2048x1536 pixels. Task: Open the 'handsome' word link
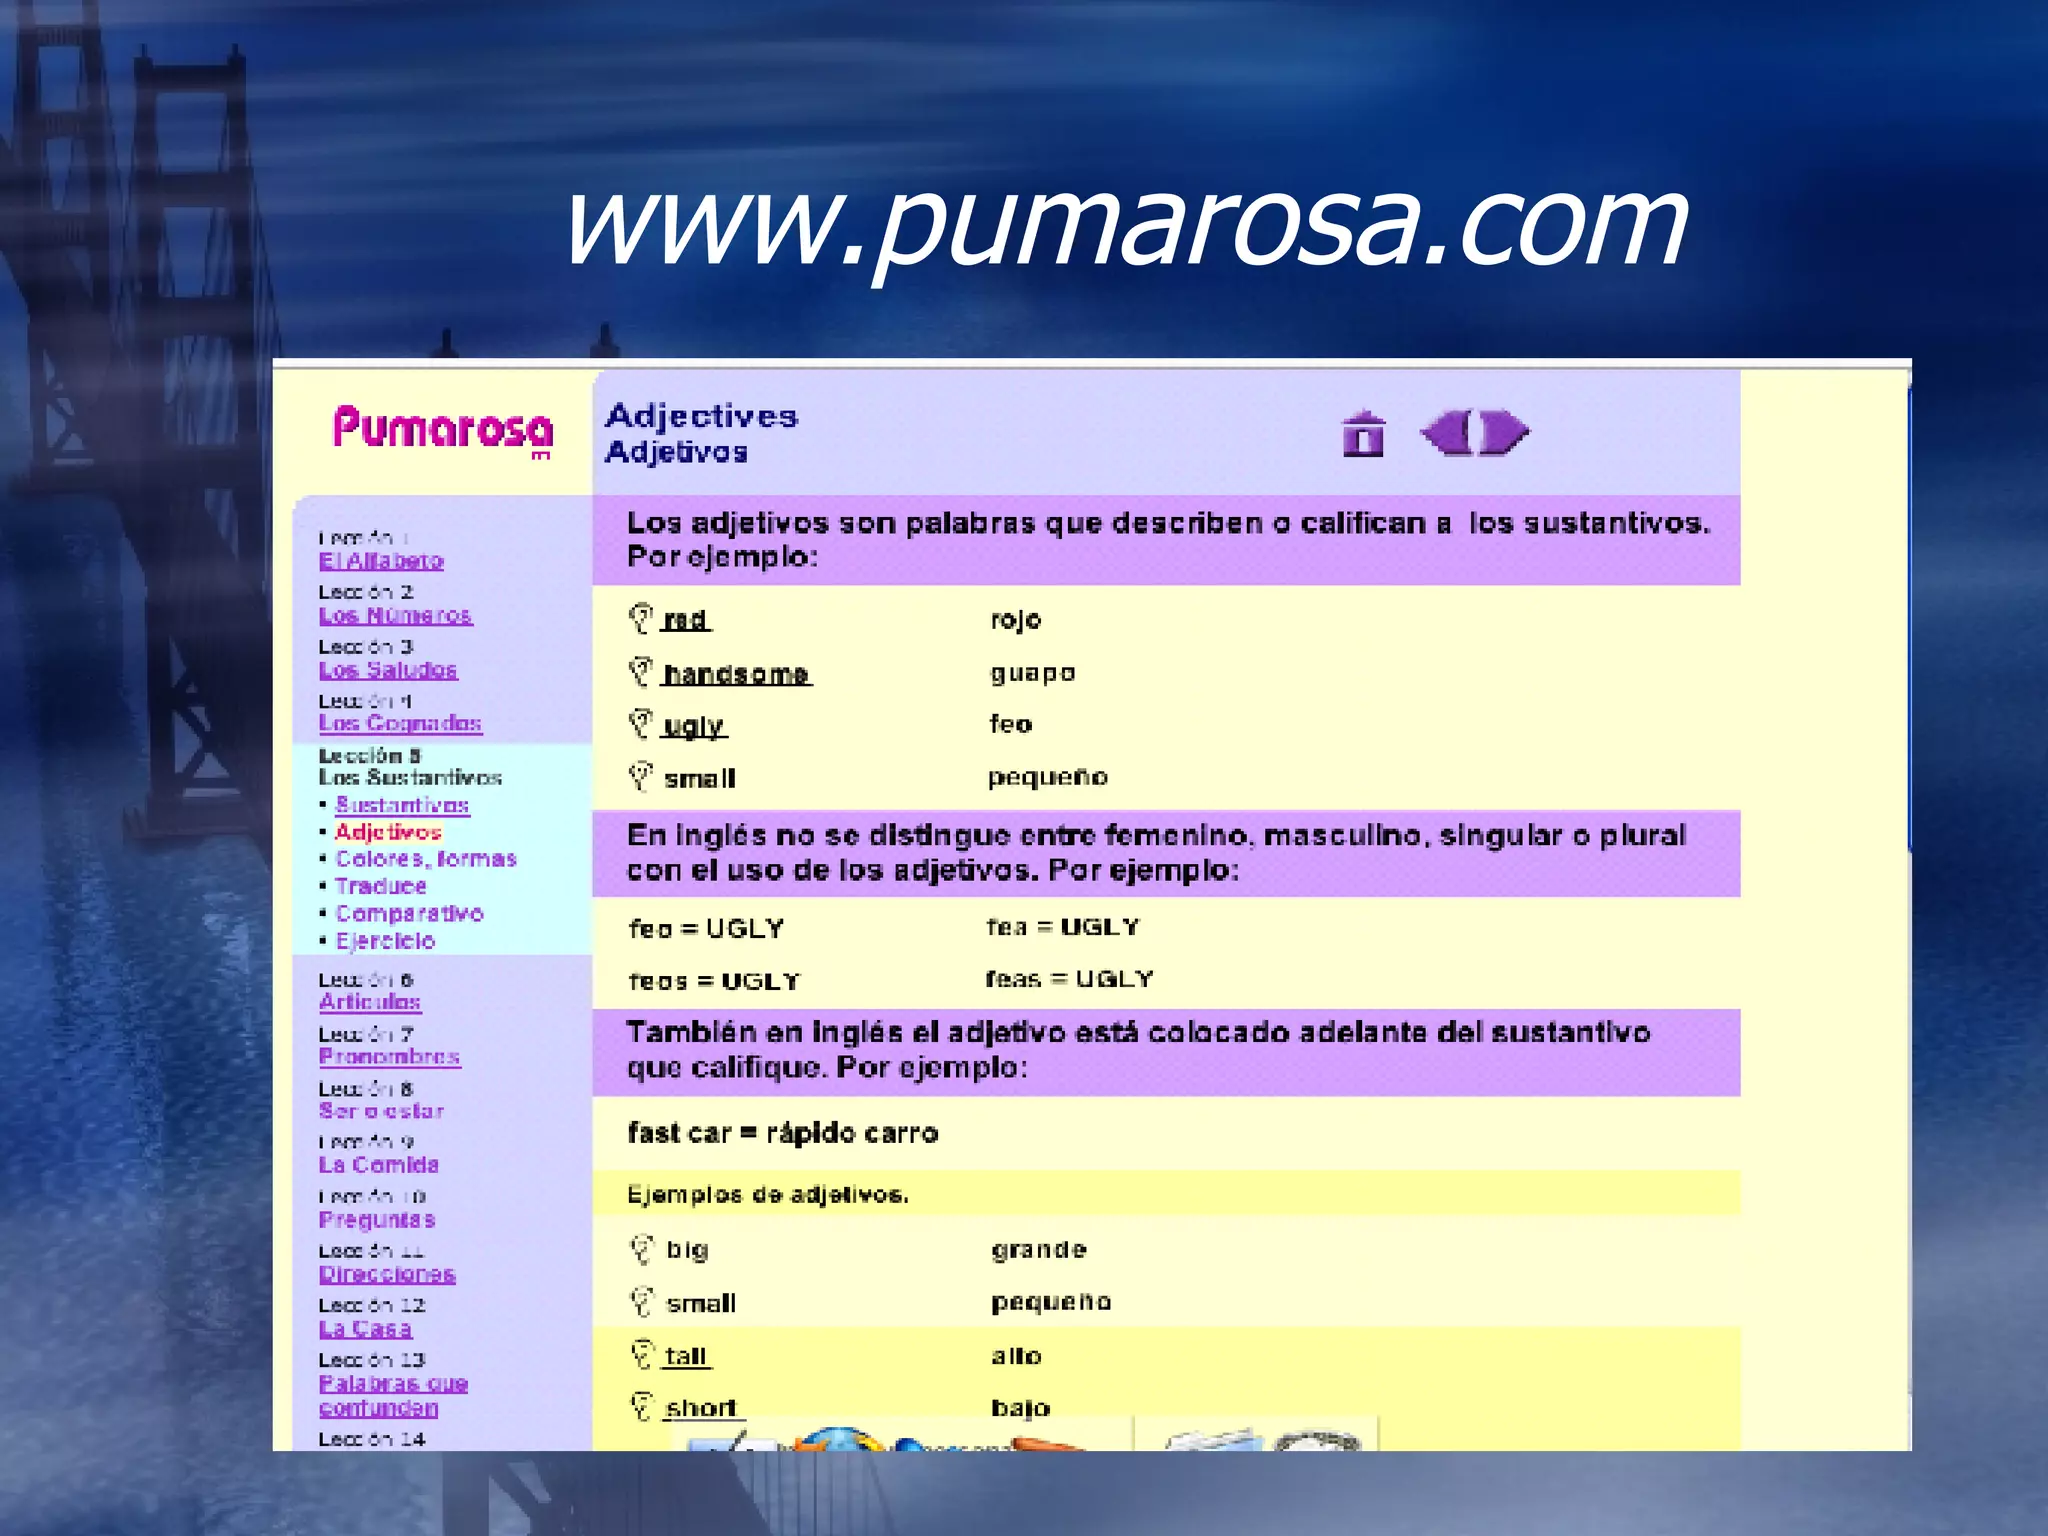pos(737,674)
